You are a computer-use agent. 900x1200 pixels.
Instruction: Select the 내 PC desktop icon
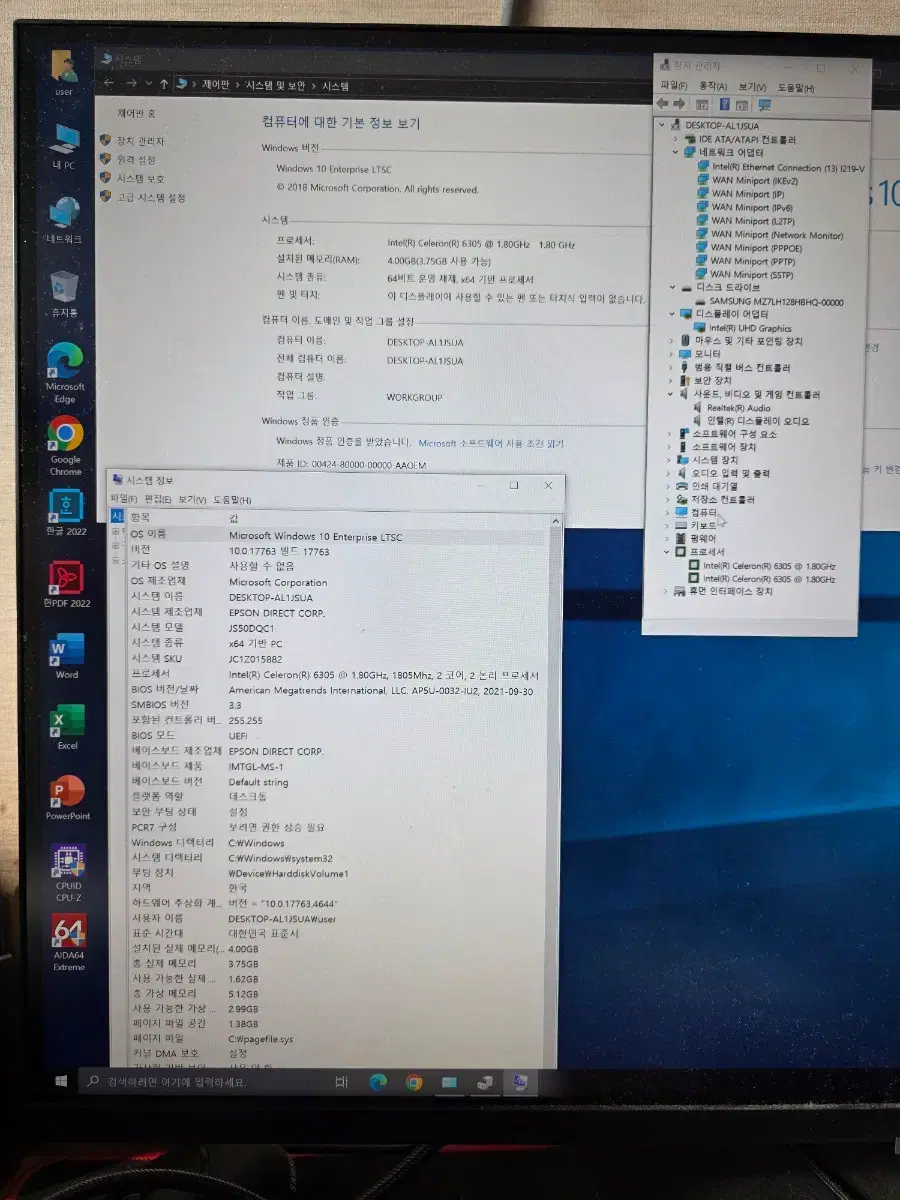(64, 147)
